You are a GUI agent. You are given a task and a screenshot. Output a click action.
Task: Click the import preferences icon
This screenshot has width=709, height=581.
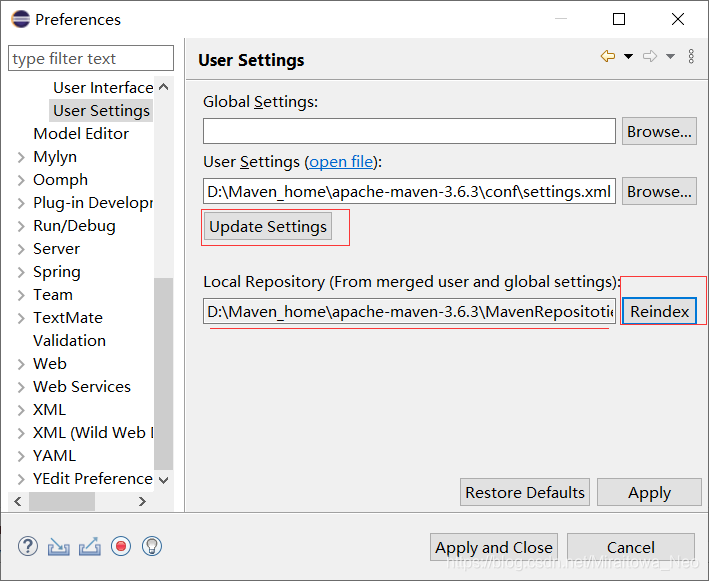point(59,546)
